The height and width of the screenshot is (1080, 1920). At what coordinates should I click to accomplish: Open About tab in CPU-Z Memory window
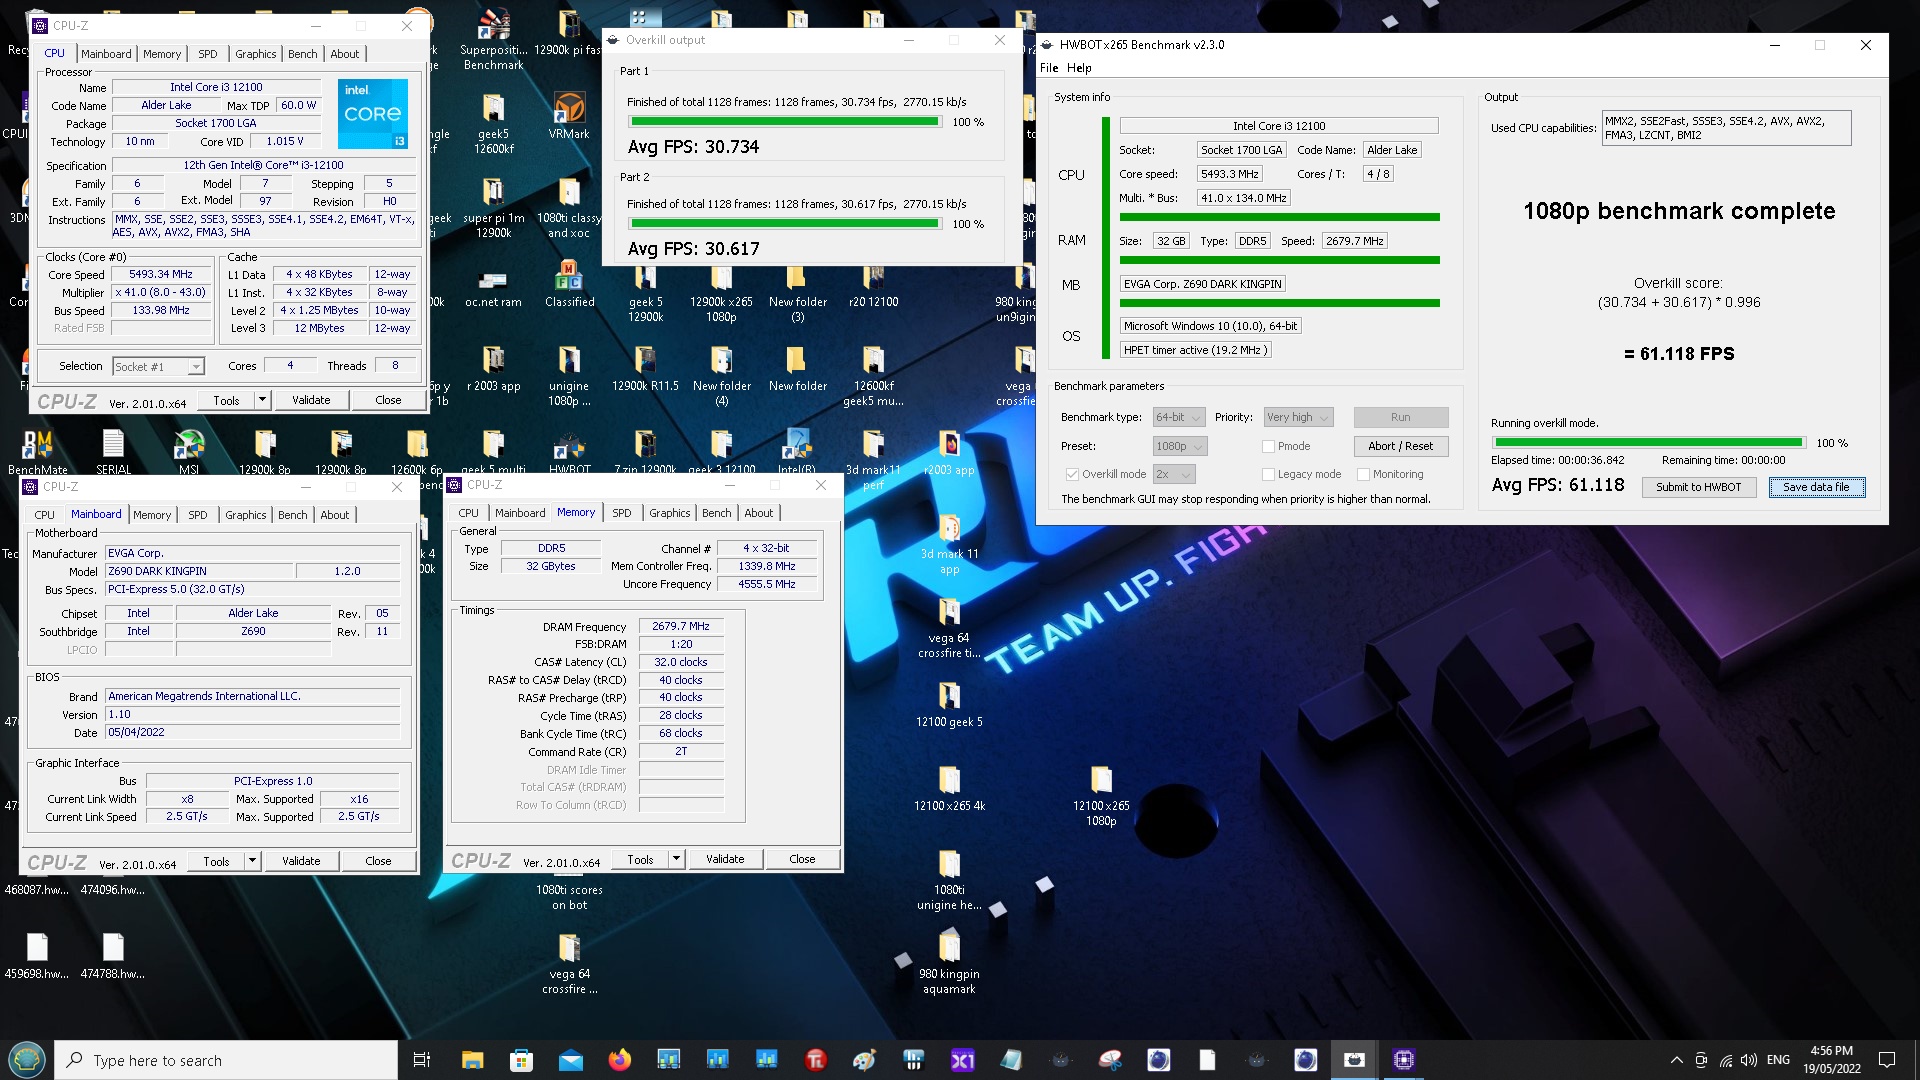759,513
